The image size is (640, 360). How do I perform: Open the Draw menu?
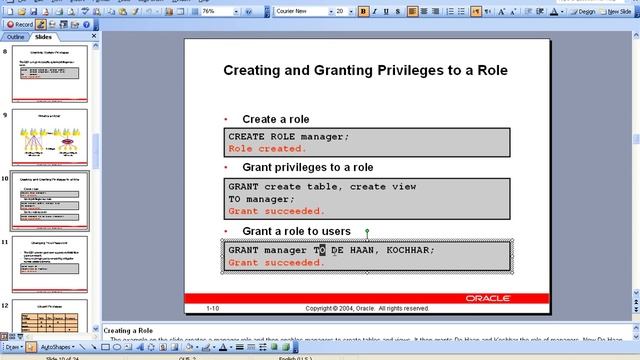pyautogui.click(x=13, y=347)
